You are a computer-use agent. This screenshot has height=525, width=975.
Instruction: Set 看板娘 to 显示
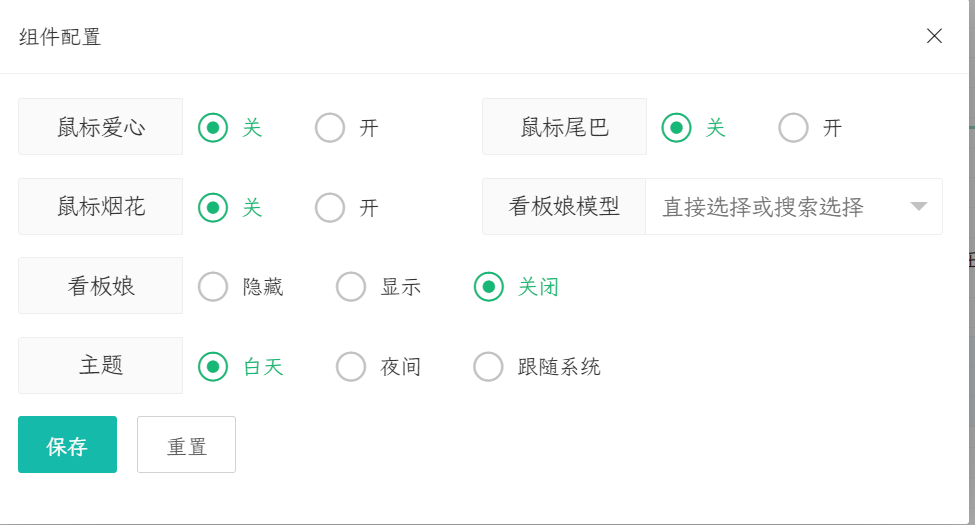[351, 287]
